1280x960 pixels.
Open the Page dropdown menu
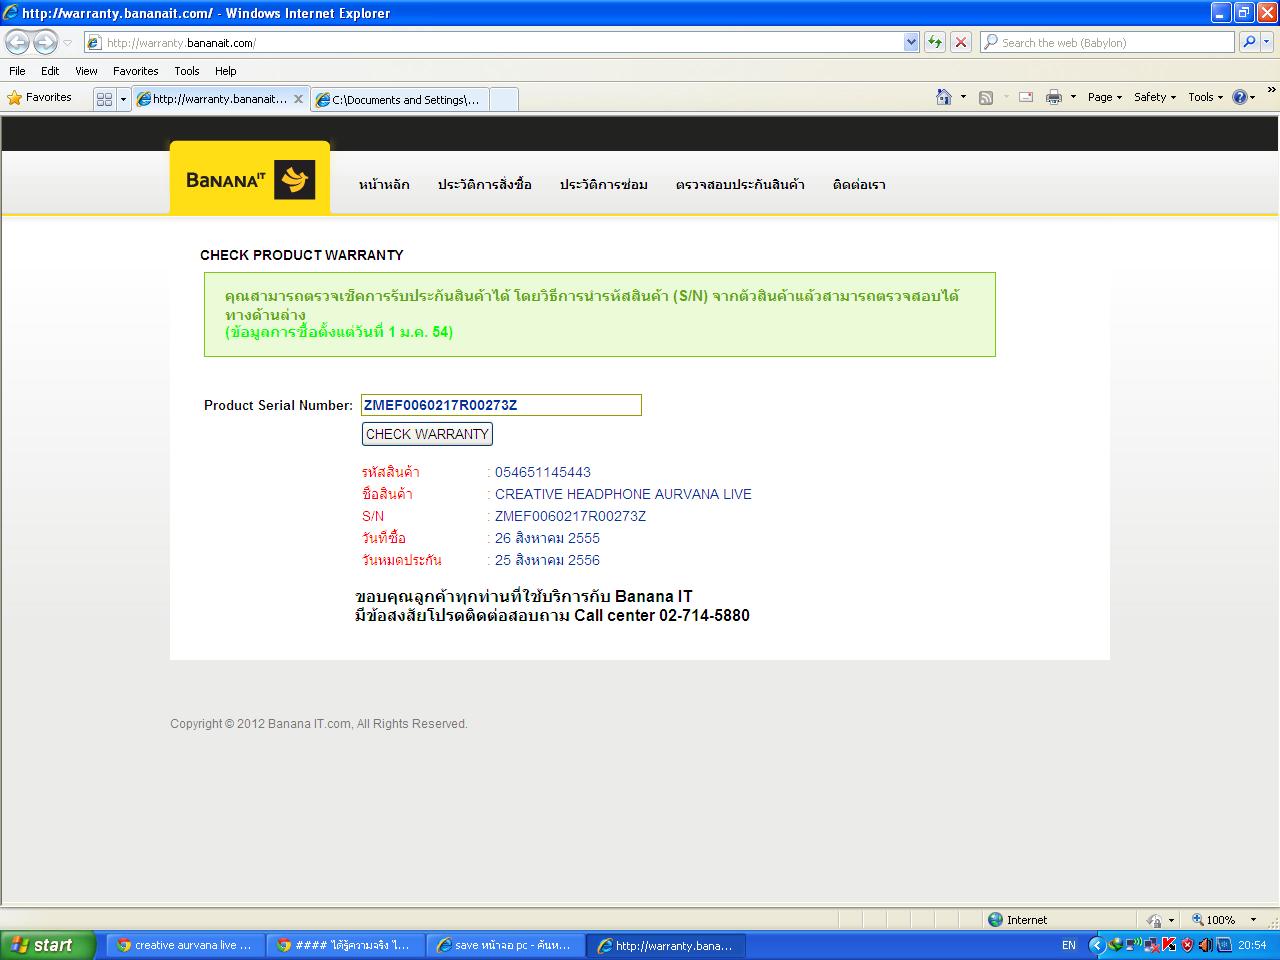[1104, 97]
